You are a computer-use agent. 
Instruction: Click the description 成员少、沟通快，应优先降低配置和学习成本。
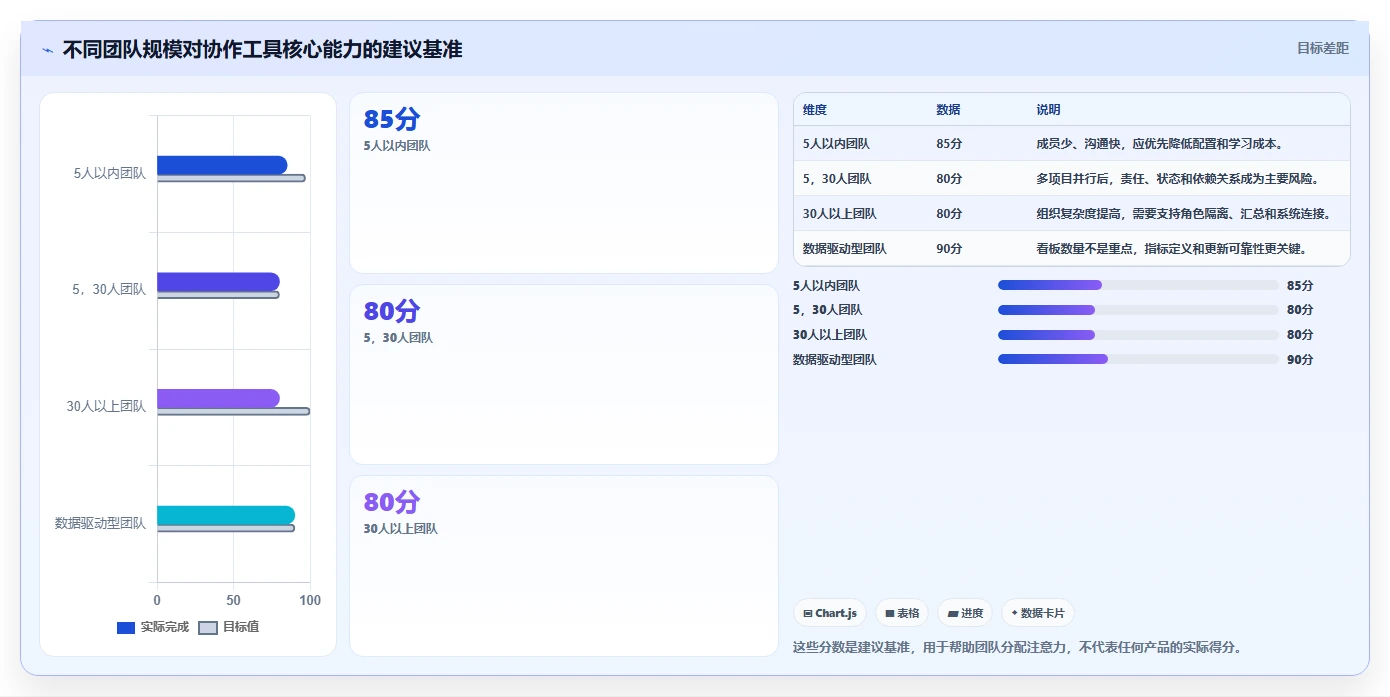click(x=1160, y=144)
